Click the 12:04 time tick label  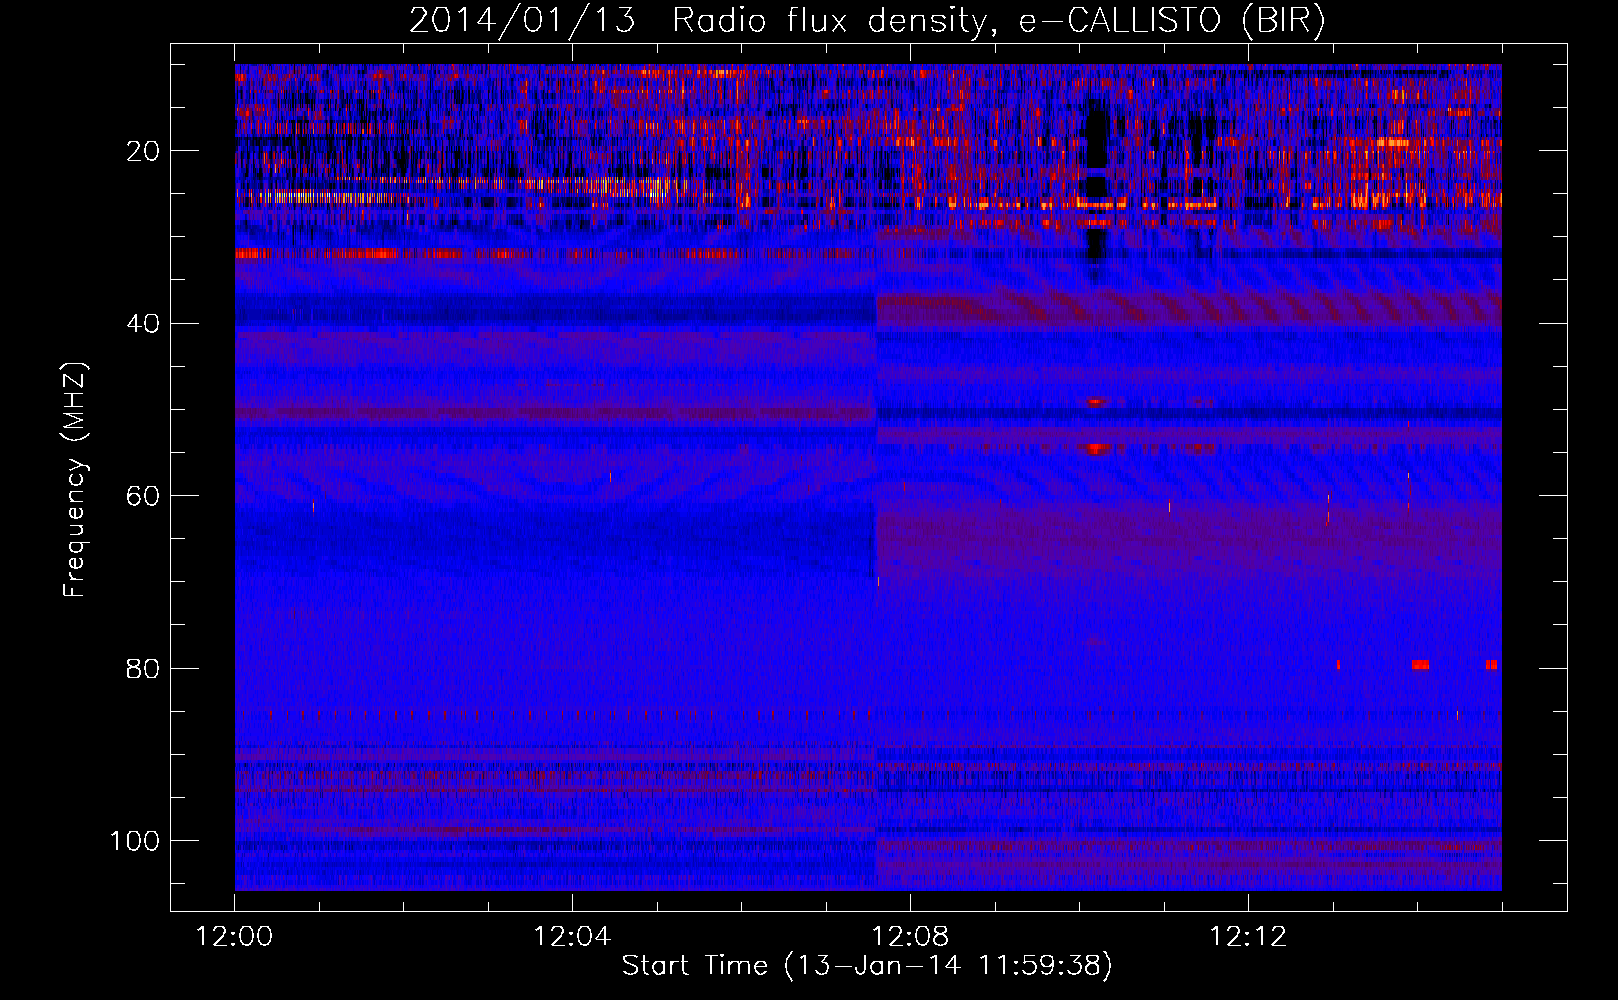coord(572,937)
